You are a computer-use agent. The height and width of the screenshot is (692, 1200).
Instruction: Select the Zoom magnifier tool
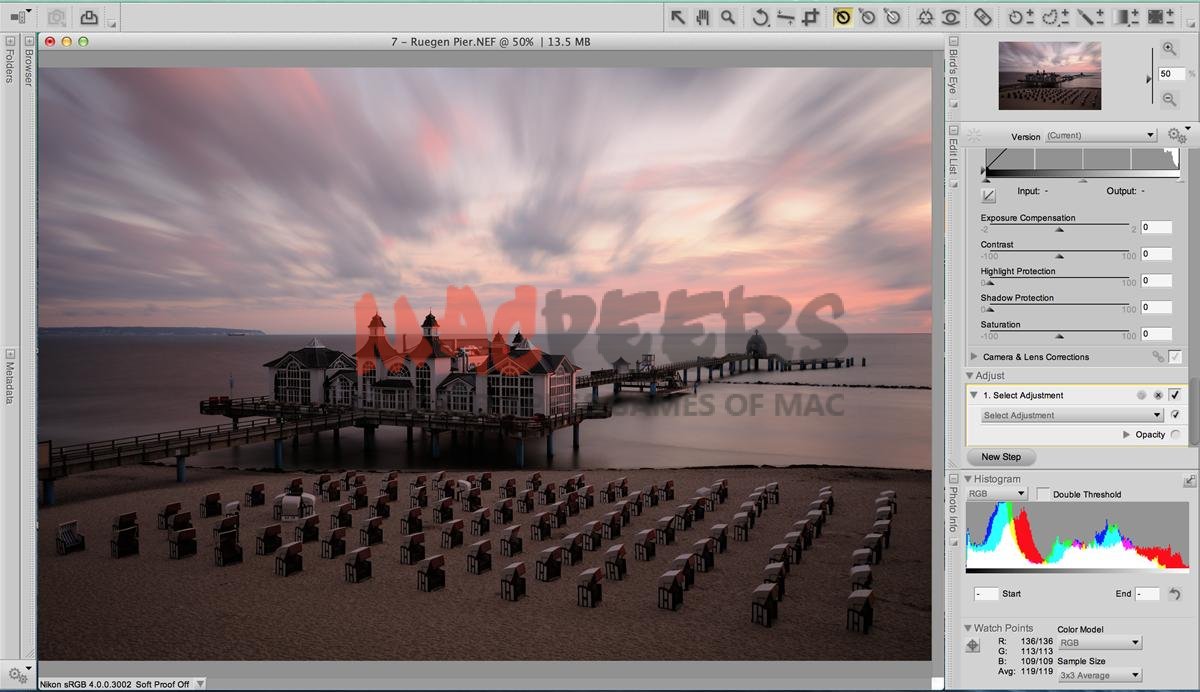[728, 17]
